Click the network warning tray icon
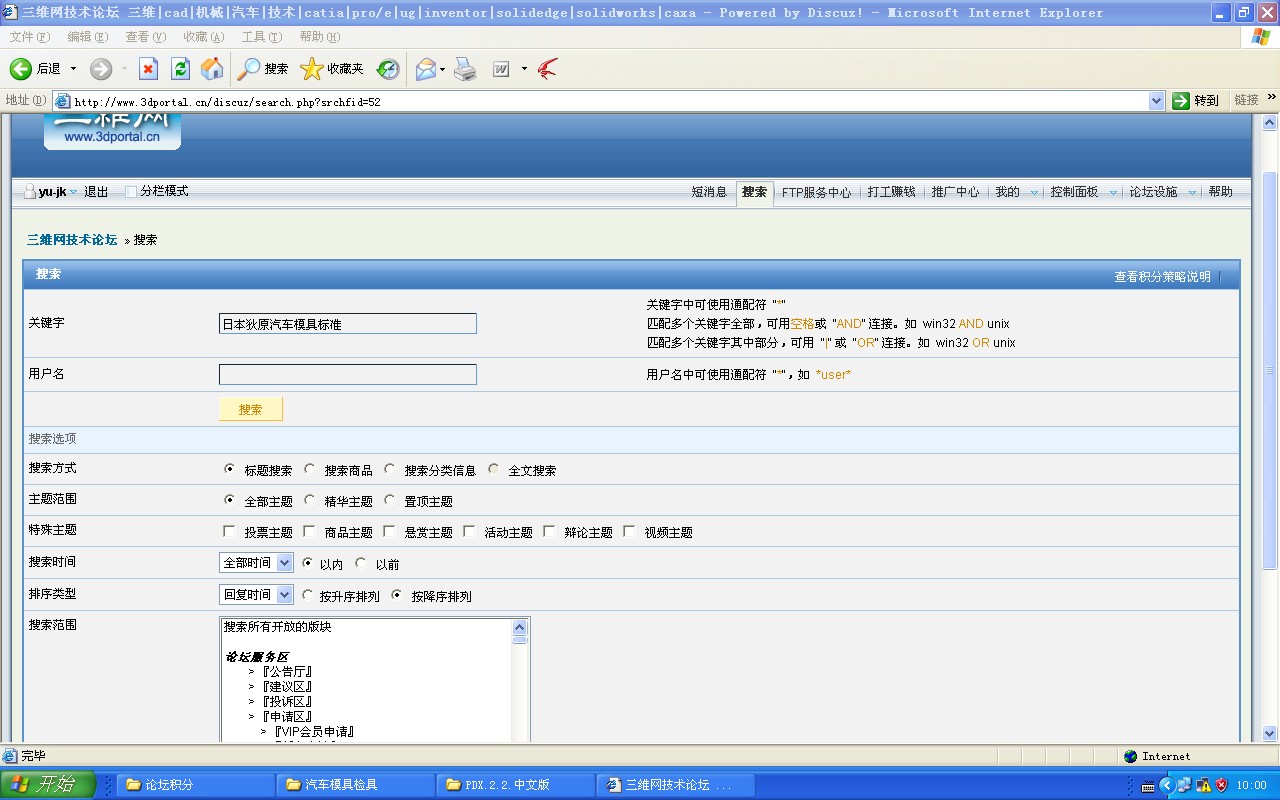Viewport: 1280px width, 800px height. tap(1203, 785)
